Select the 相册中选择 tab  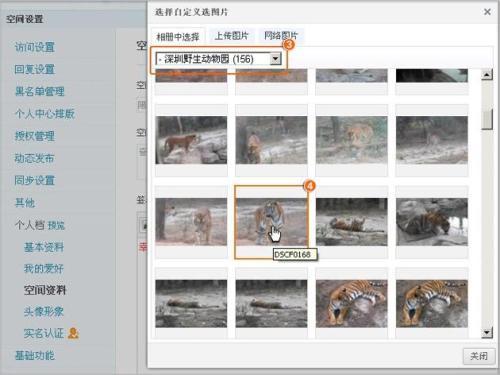(178, 36)
